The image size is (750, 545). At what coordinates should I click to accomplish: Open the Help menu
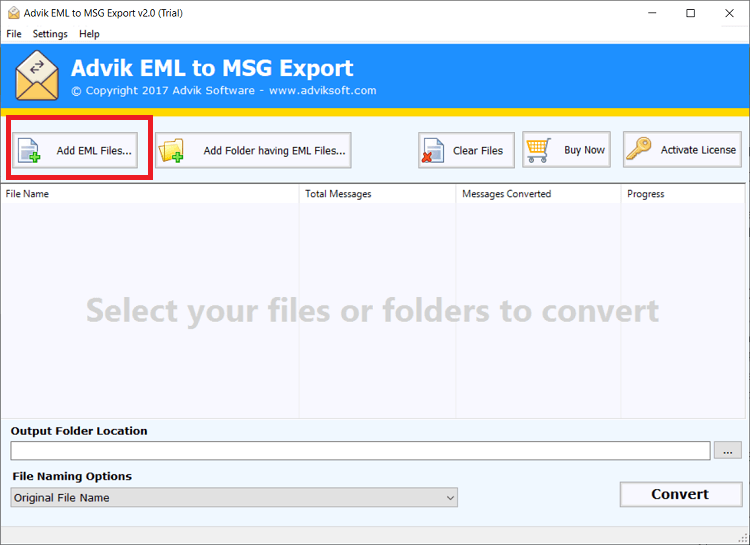pyautogui.click(x=89, y=34)
